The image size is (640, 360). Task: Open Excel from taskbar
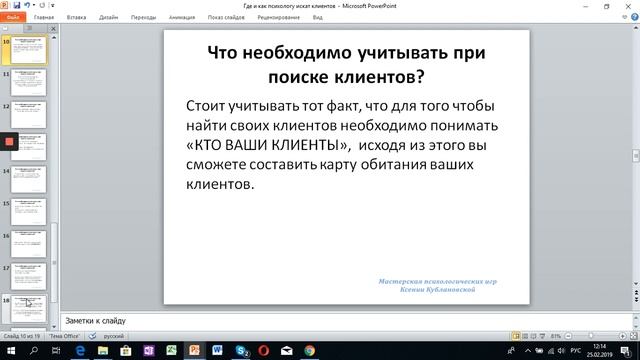[171, 351]
